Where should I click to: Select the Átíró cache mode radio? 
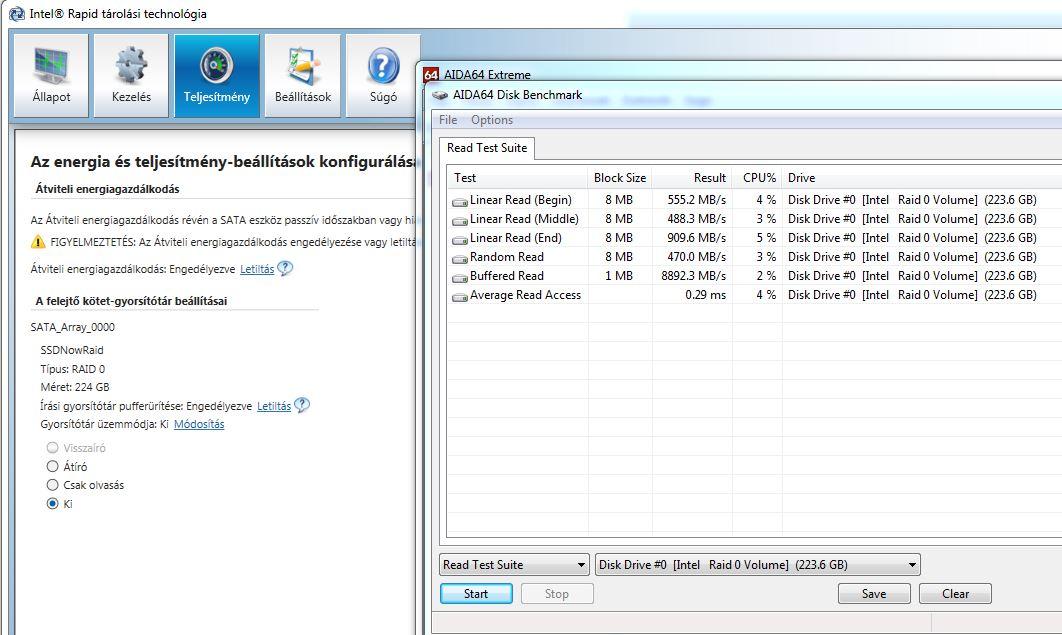pos(52,466)
